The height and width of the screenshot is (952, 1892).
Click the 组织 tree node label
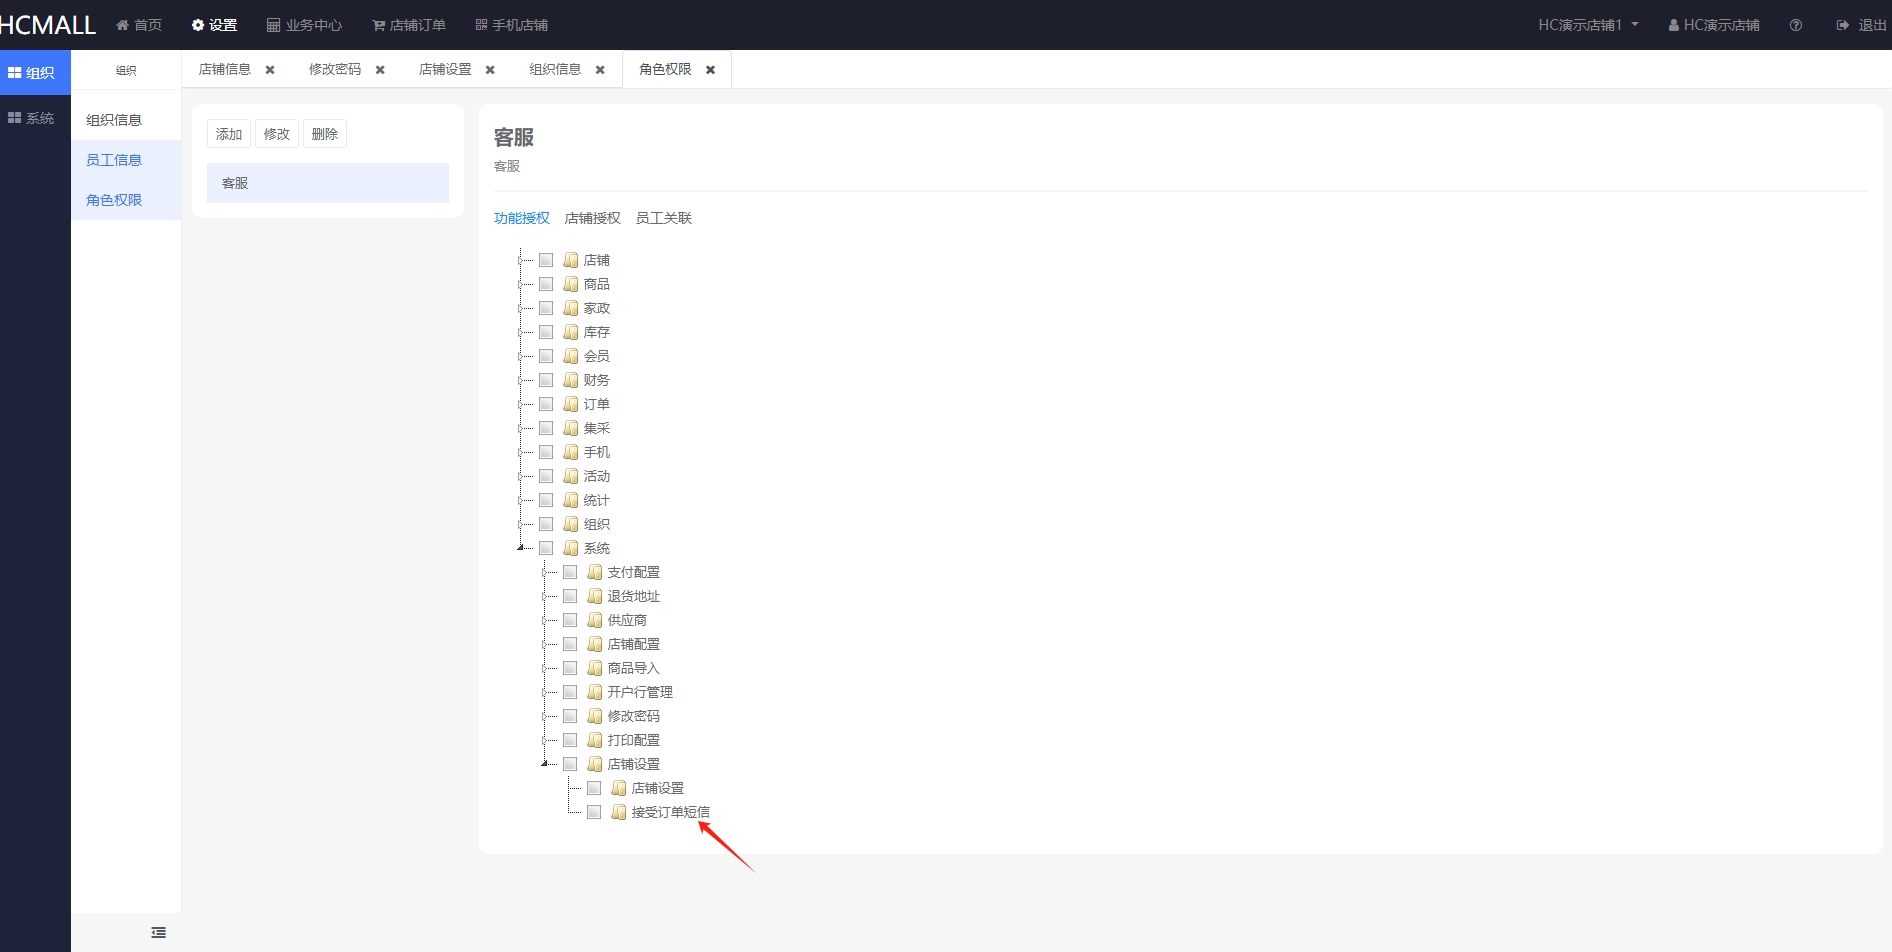click(x=597, y=524)
